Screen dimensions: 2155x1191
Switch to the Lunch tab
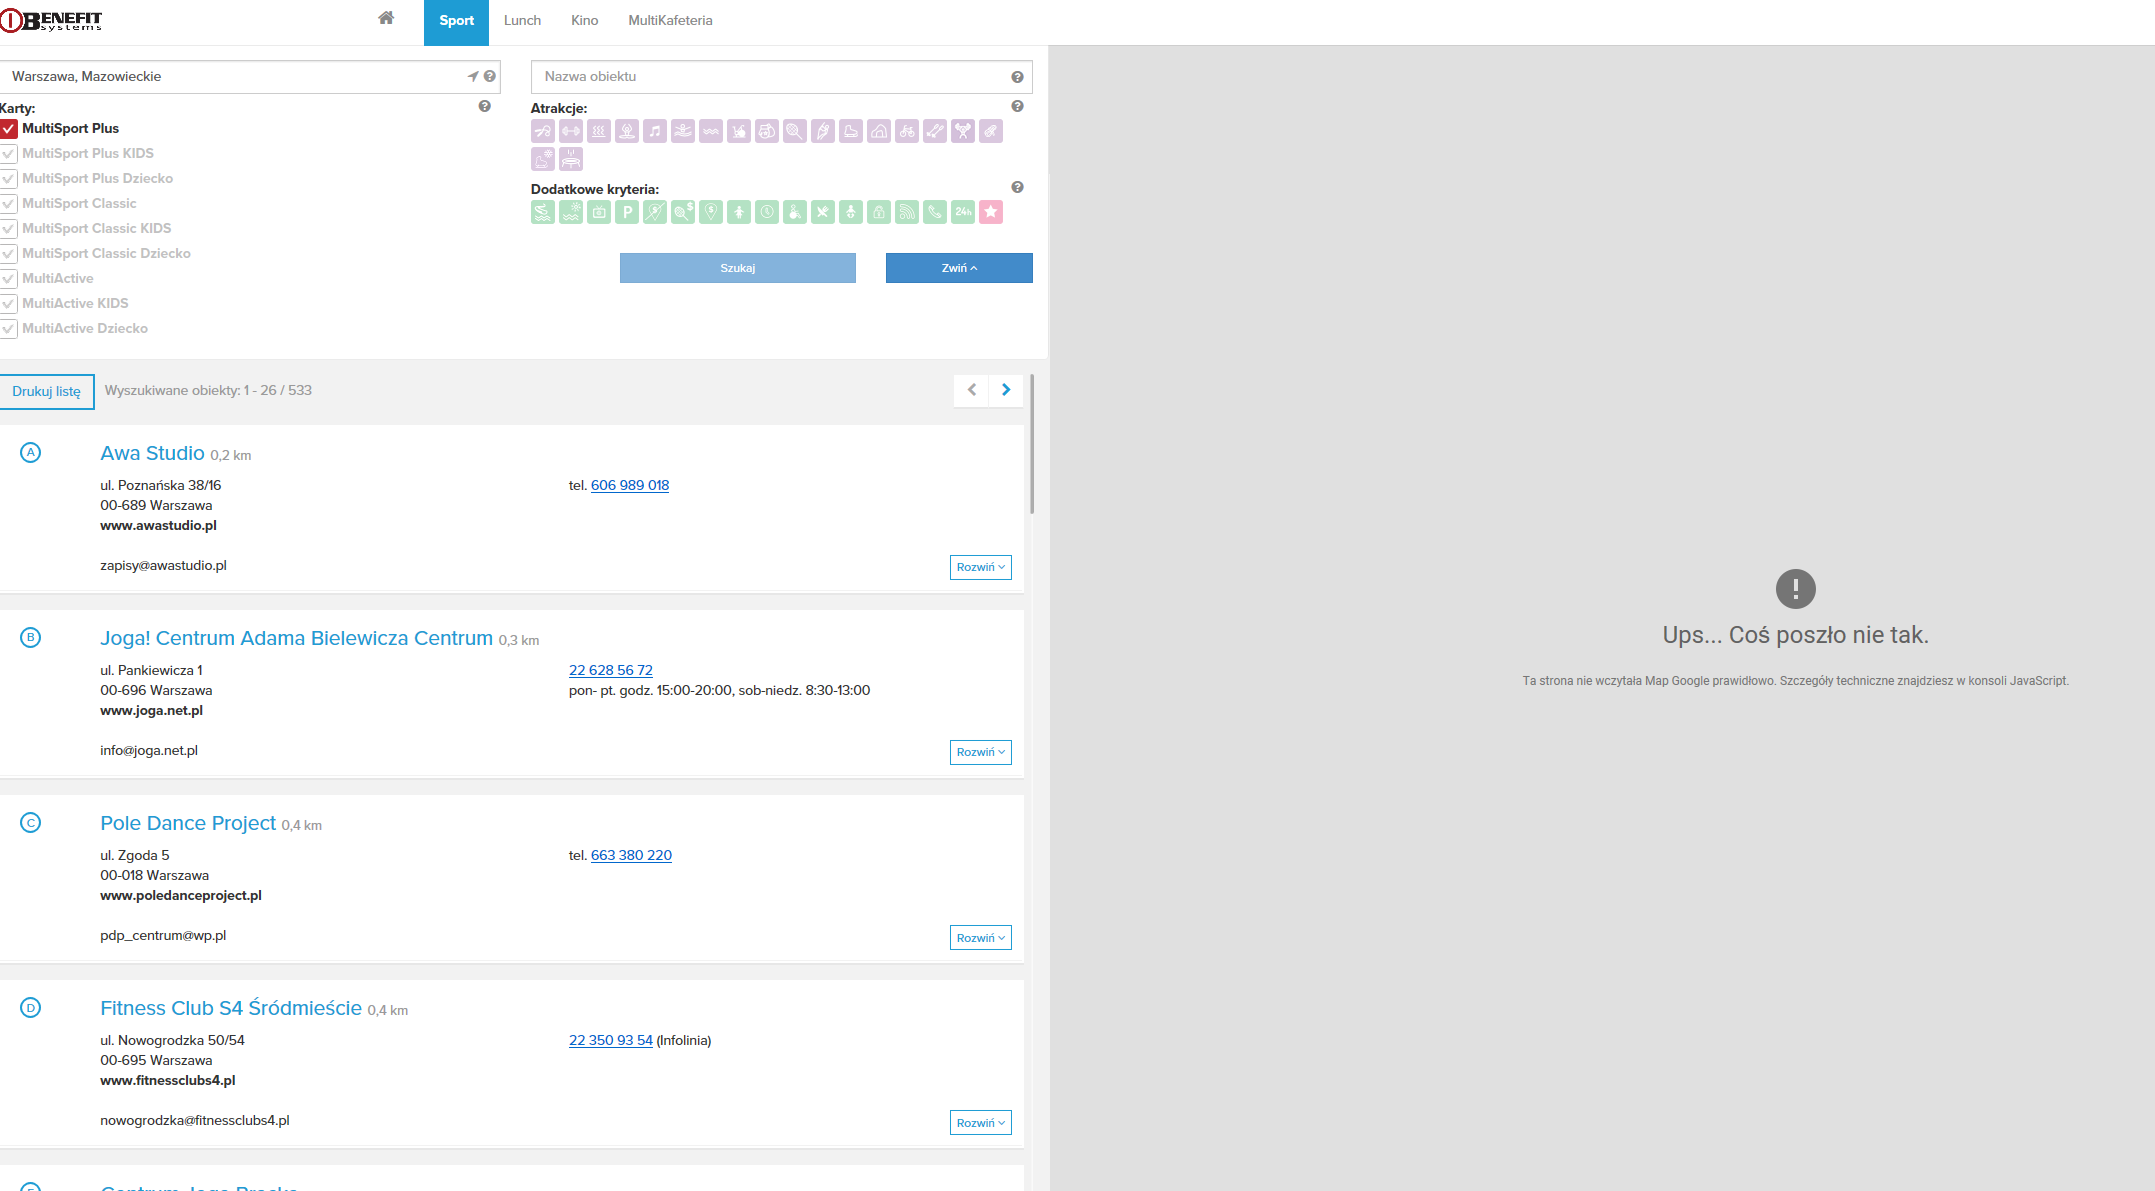click(522, 21)
